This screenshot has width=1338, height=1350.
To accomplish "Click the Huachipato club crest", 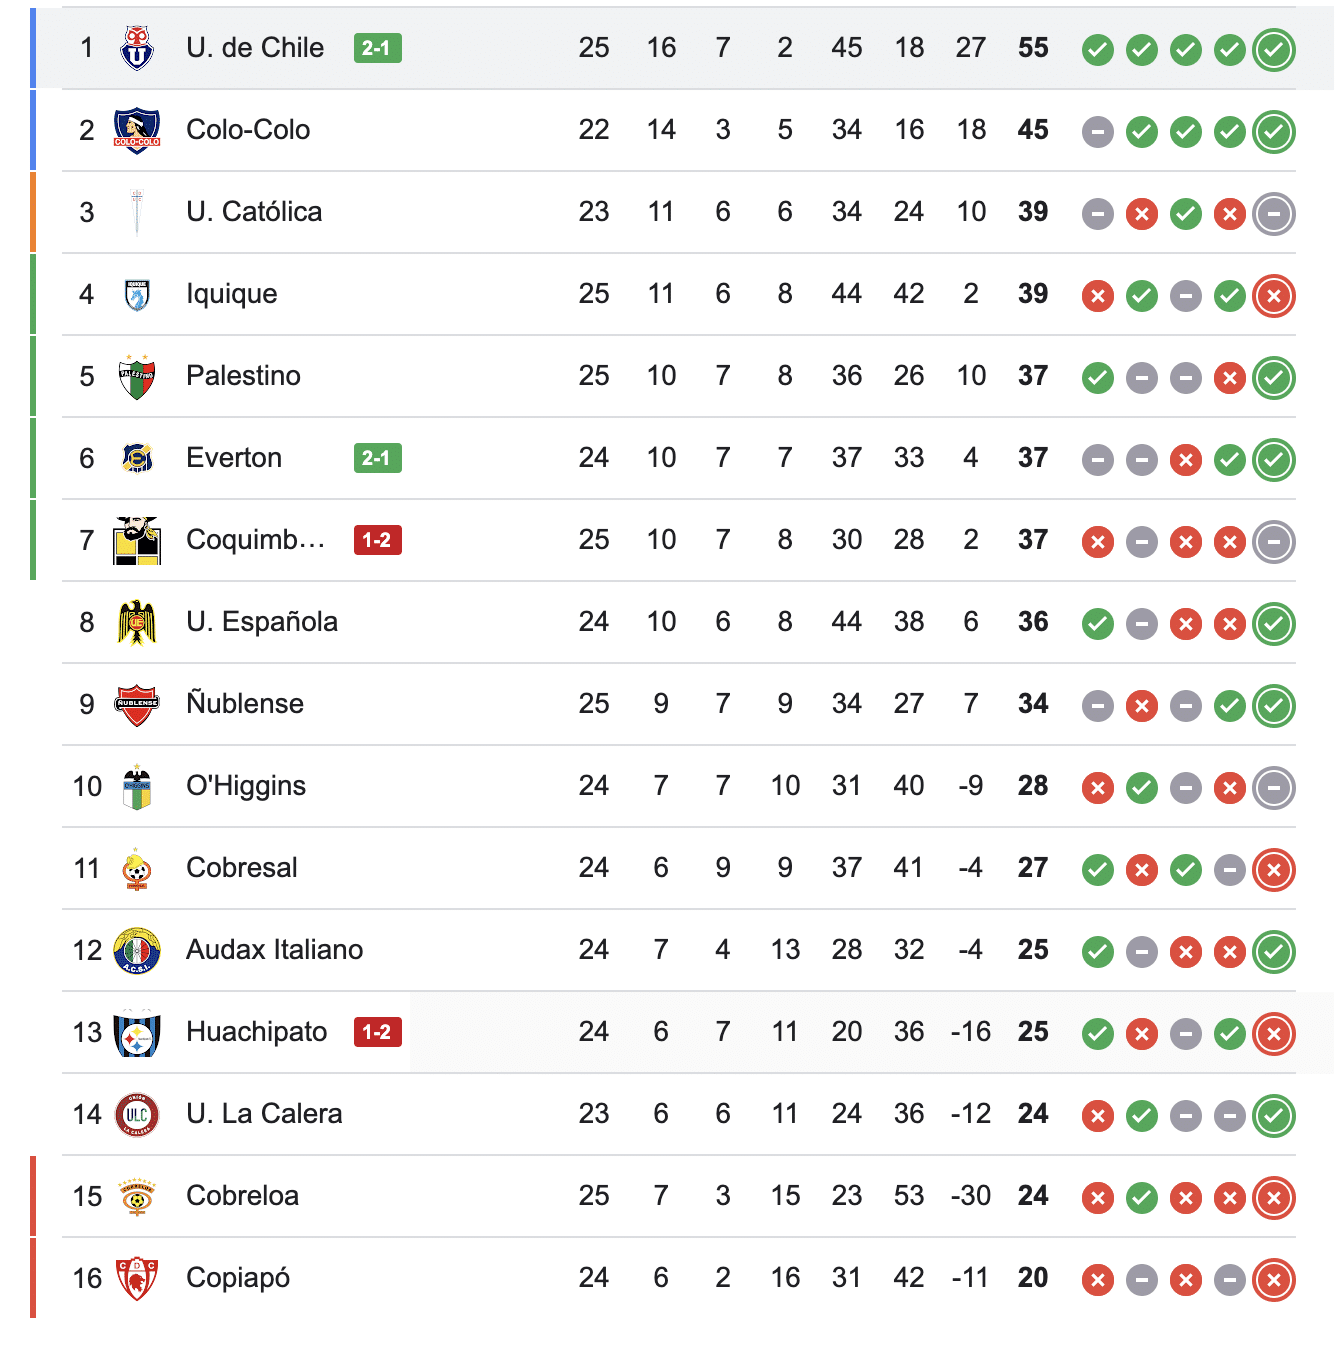I will [137, 1032].
